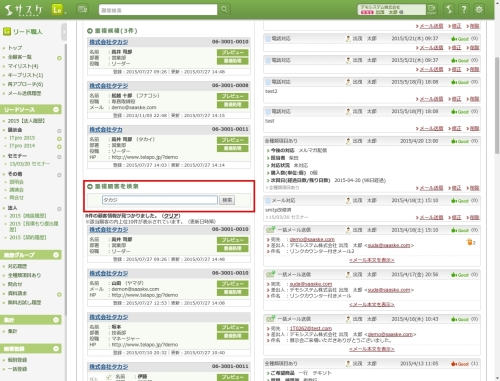The width and height of the screenshot is (500, 381).
Task: Open the settings gear icon in header
Action: (479, 9)
